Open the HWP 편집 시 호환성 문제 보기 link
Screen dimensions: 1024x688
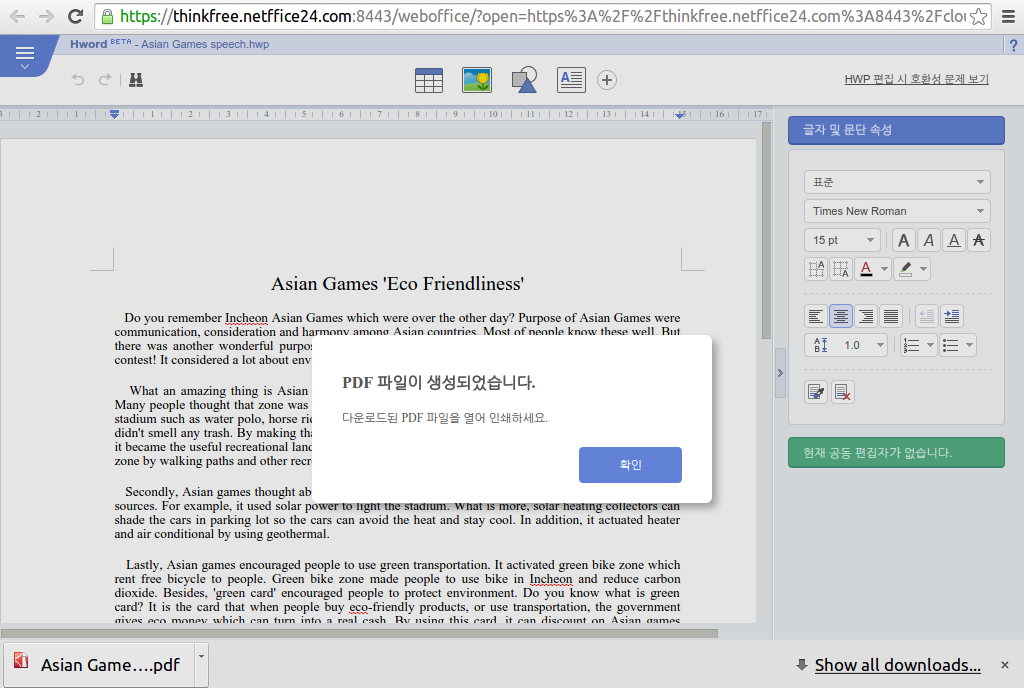(x=916, y=80)
